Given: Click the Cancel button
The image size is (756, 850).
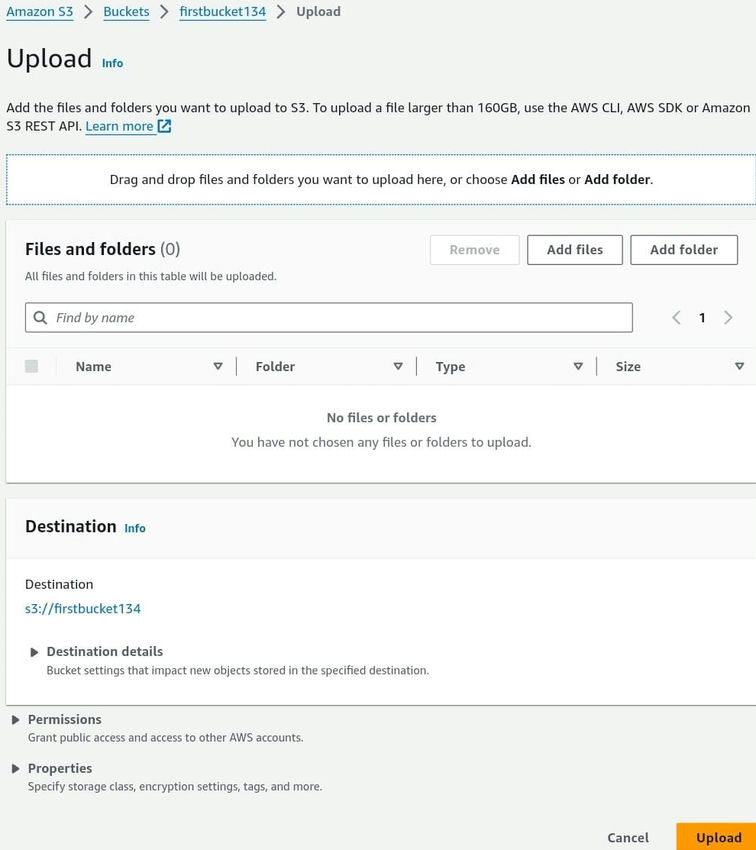Looking at the screenshot, I should pos(627,837).
